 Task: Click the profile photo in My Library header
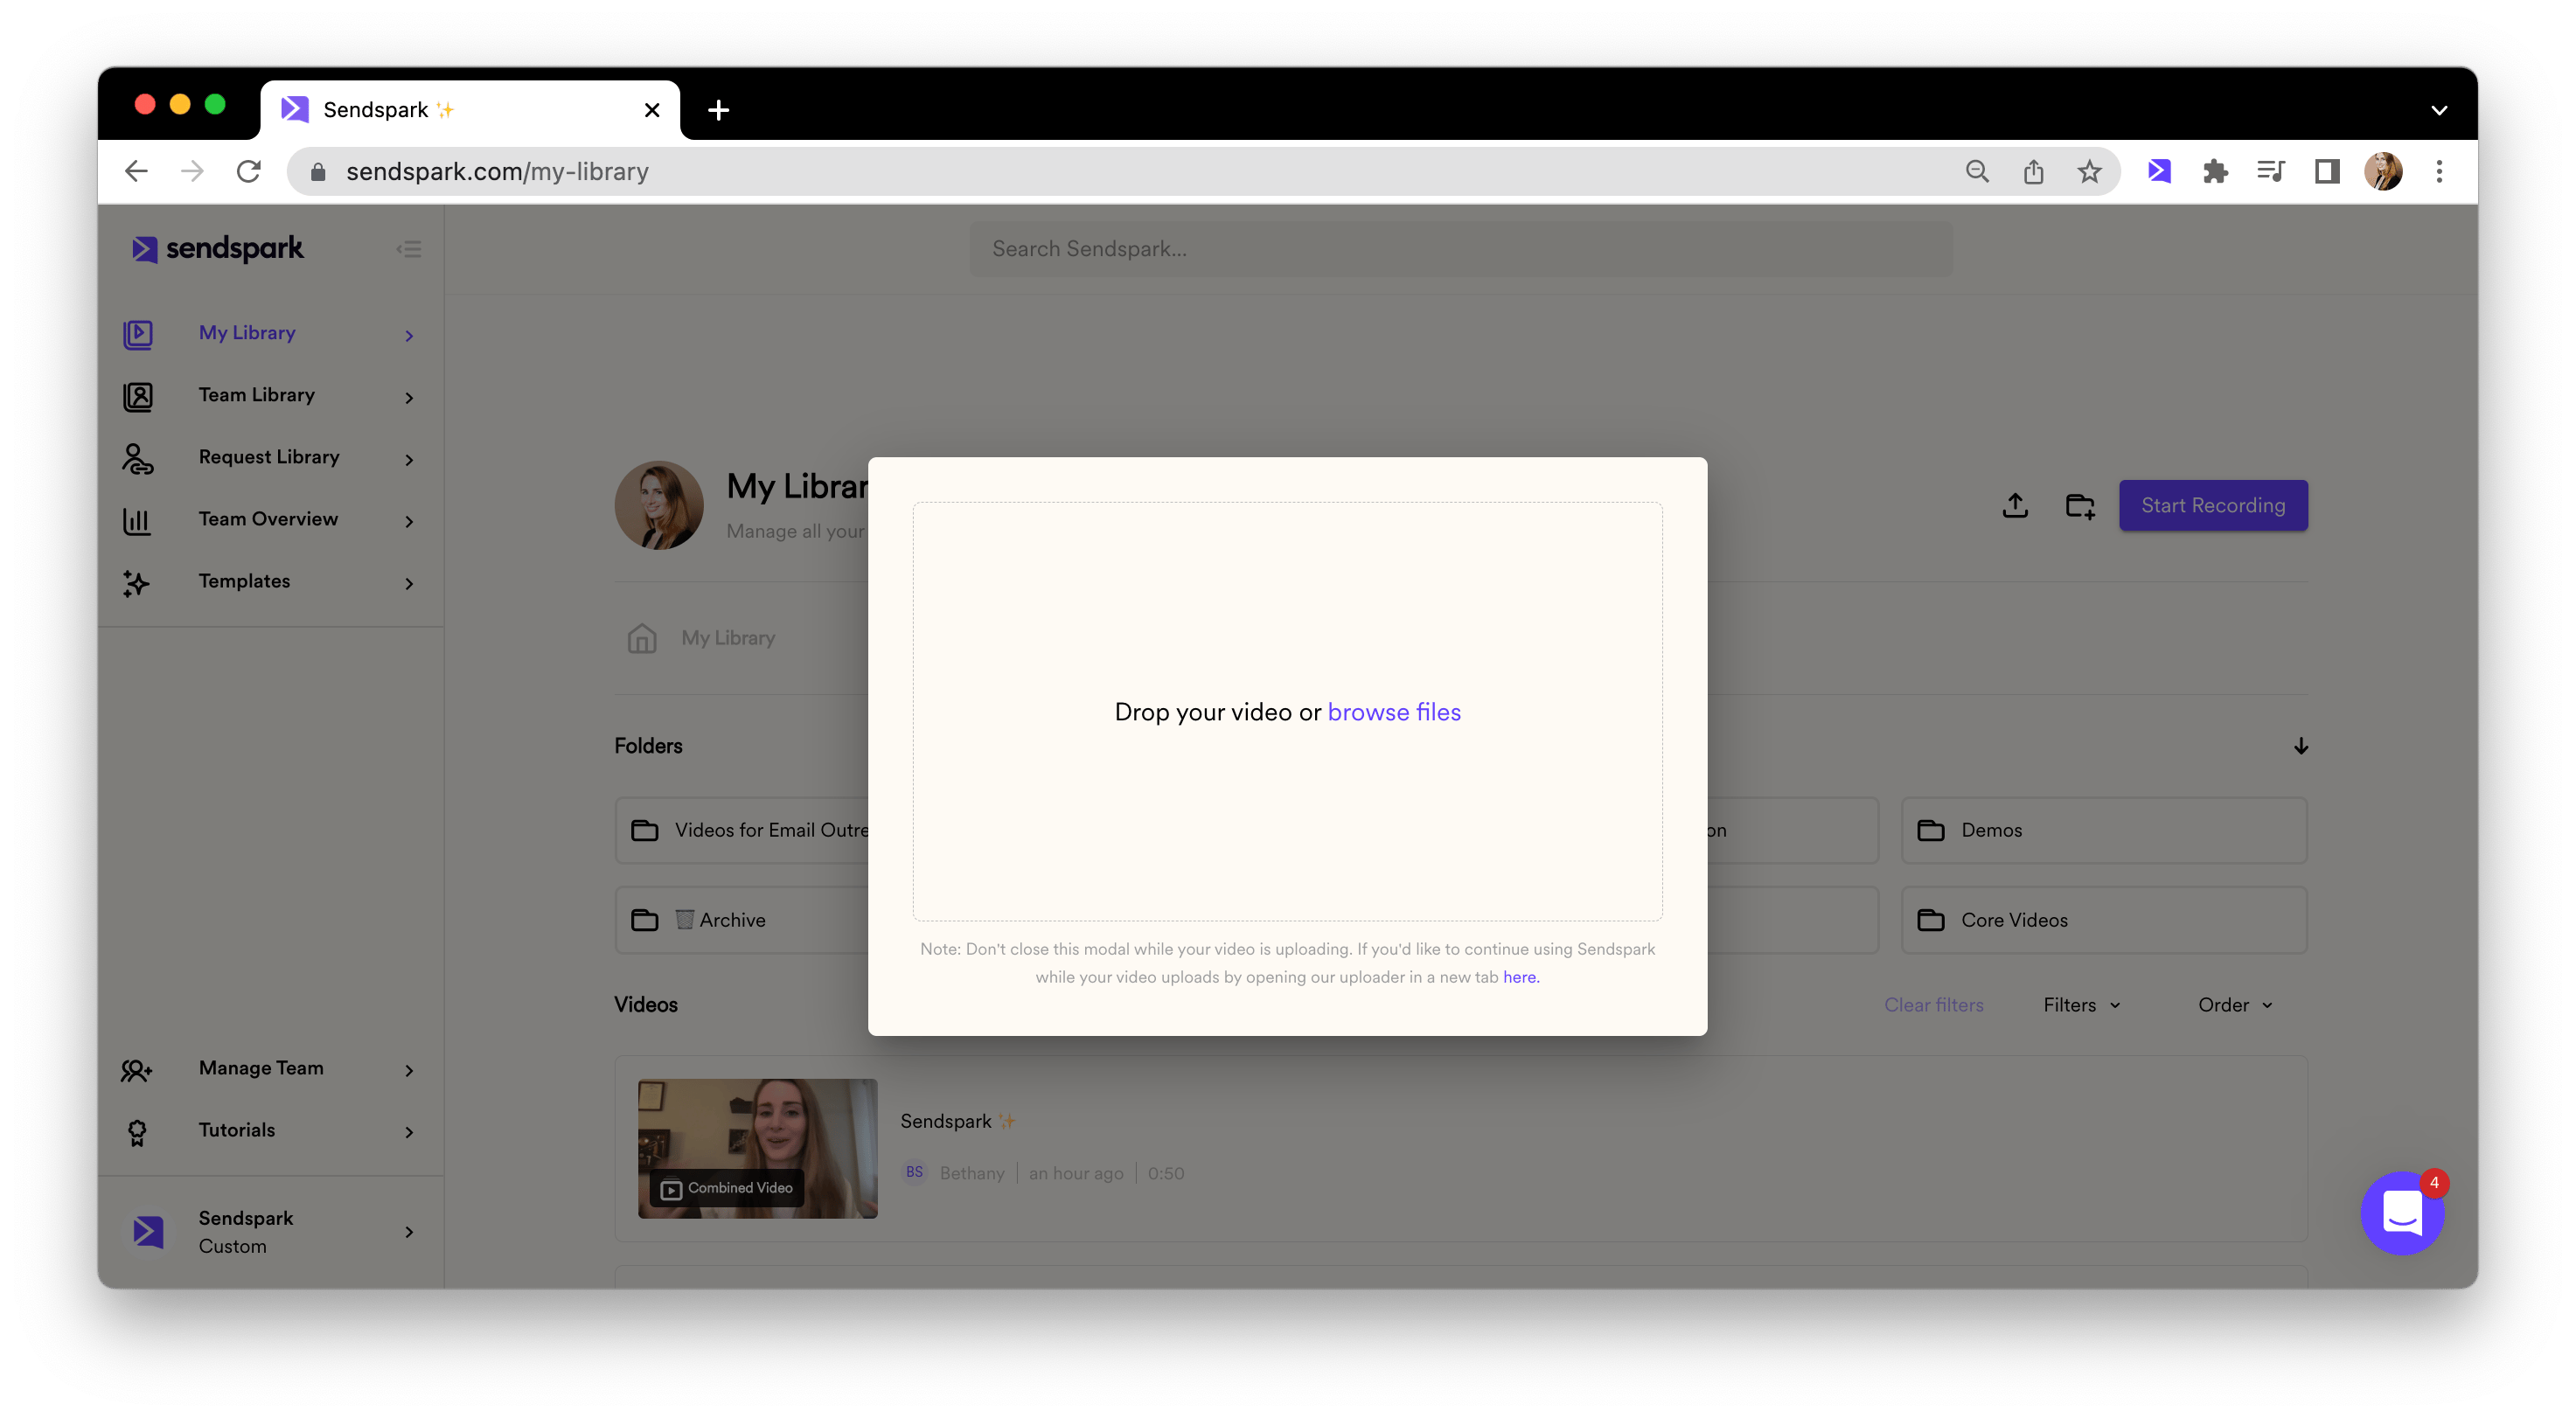(658, 505)
